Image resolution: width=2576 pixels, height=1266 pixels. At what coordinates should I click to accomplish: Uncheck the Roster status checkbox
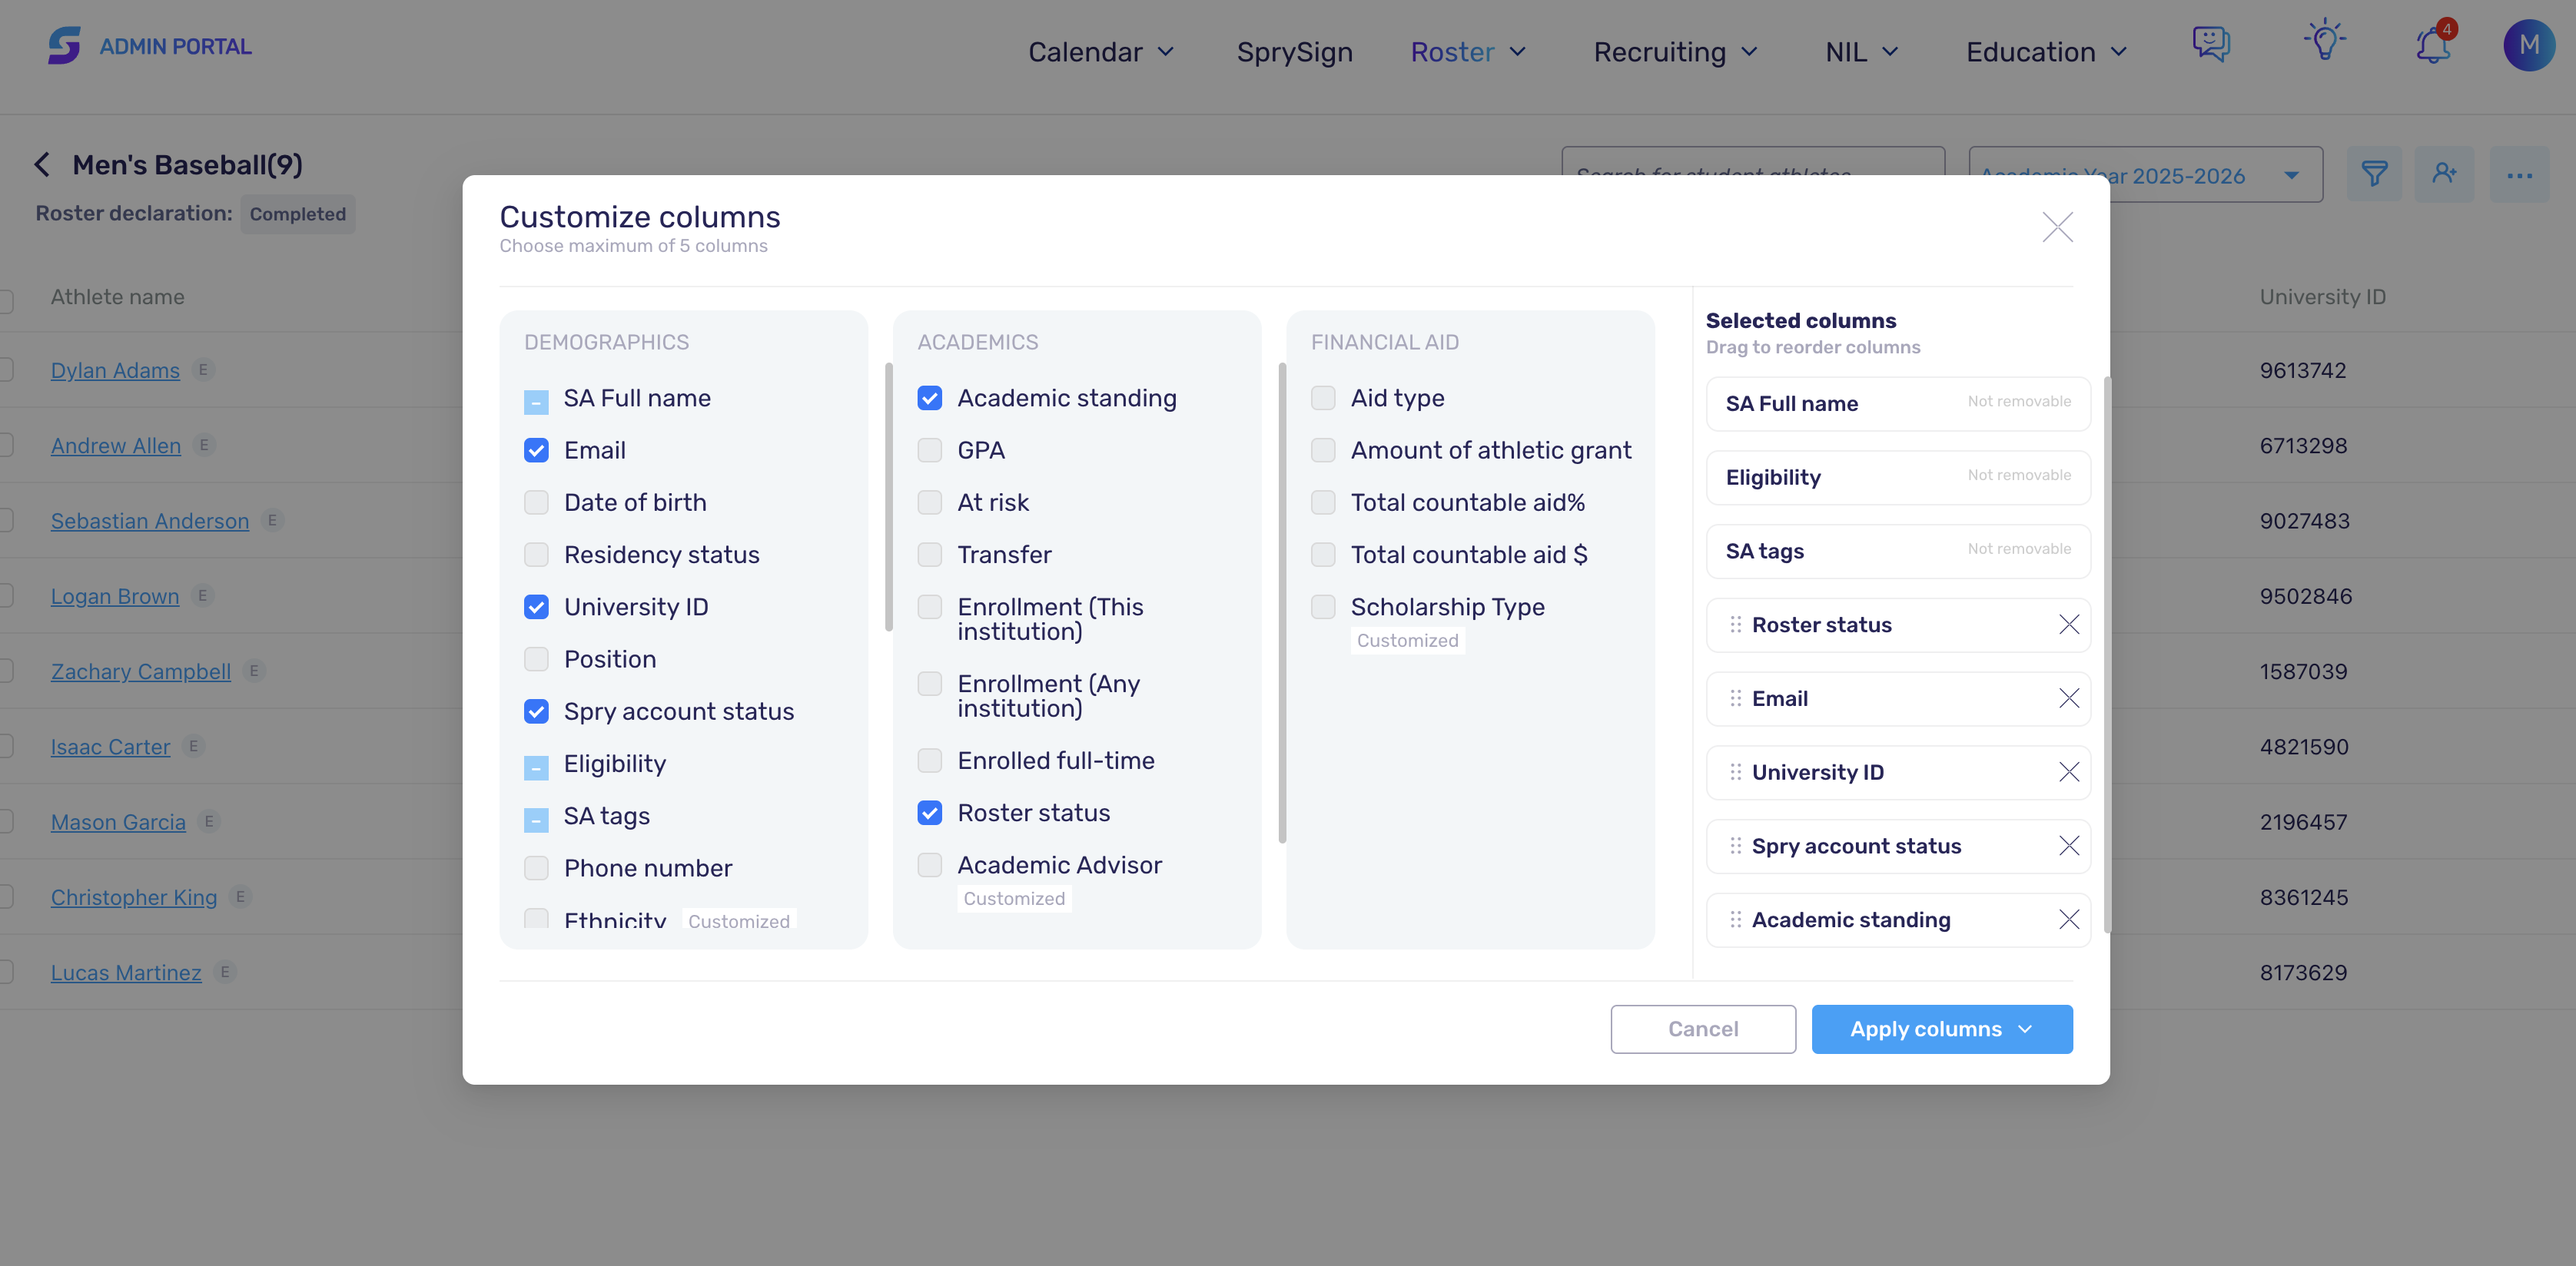(x=929, y=813)
